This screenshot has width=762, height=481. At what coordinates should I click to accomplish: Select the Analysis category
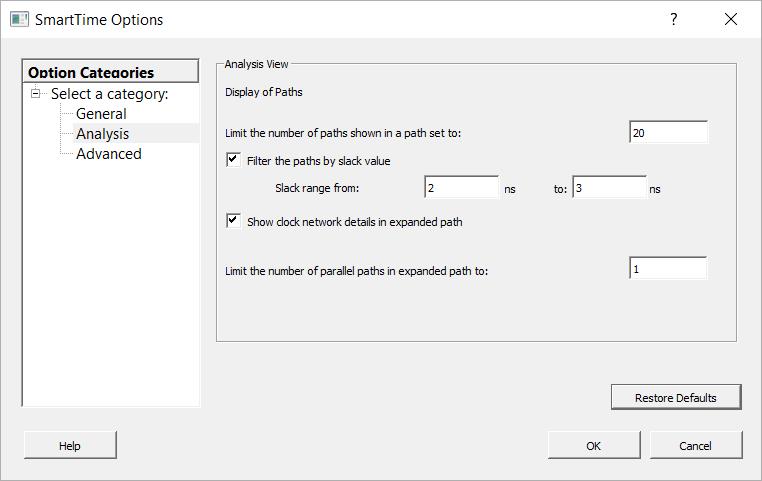pyautogui.click(x=102, y=134)
